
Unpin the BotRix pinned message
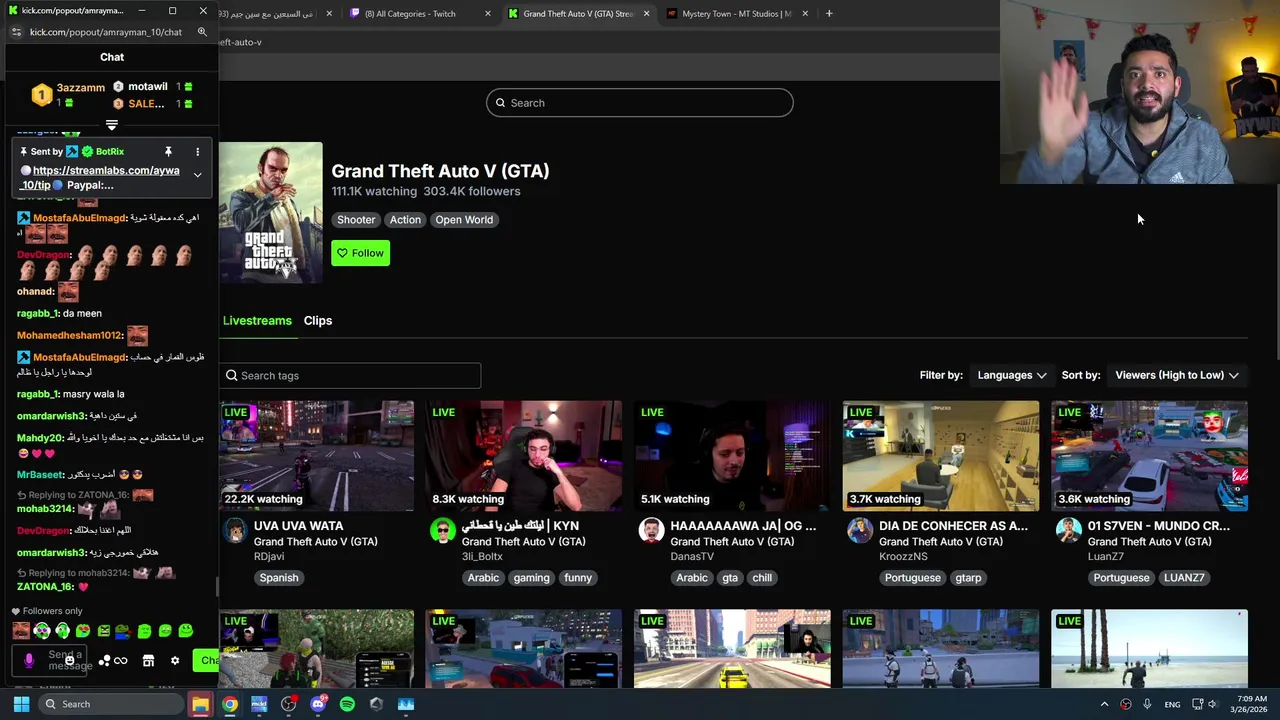click(168, 151)
